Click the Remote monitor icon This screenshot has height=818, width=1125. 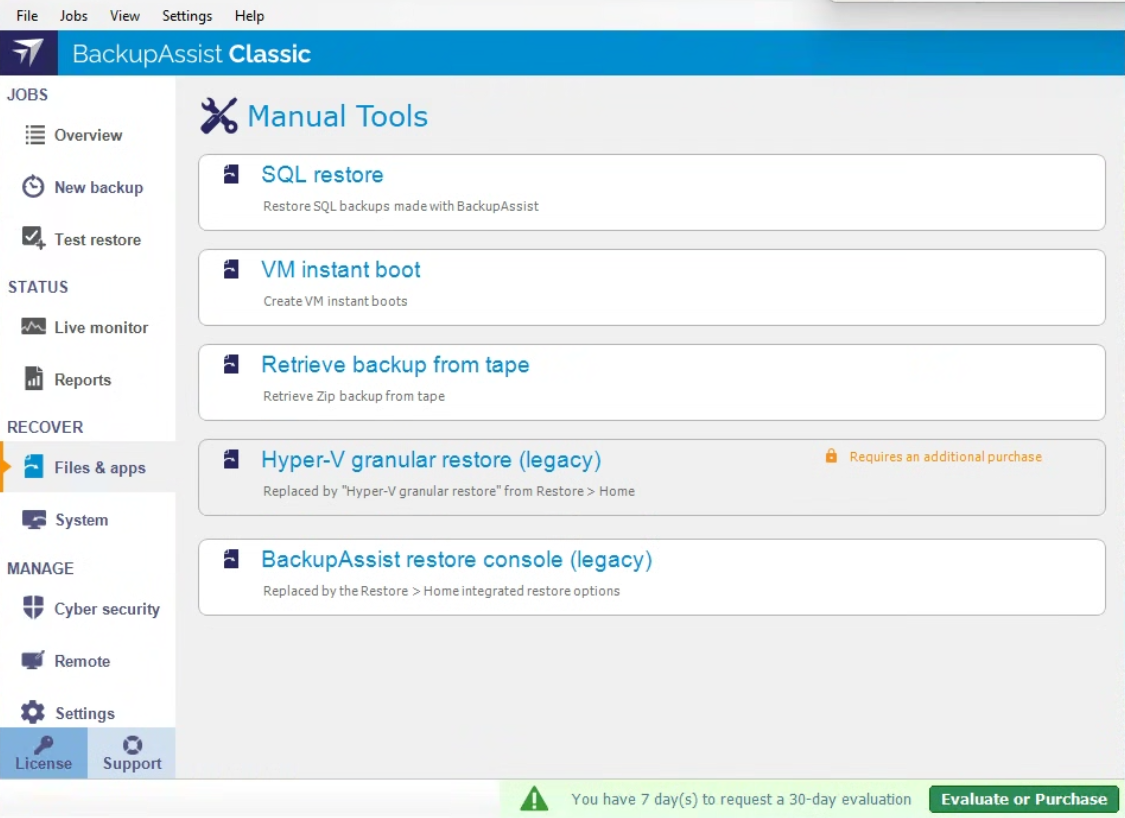(x=34, y=660)
